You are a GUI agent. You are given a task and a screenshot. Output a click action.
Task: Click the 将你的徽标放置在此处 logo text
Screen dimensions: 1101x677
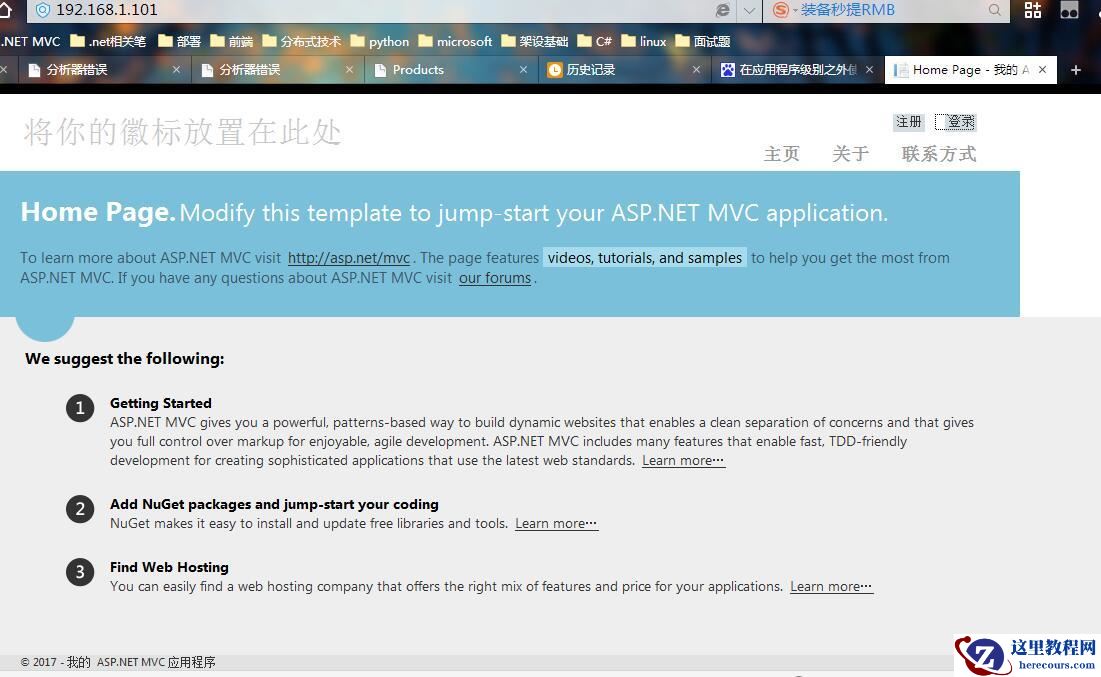pyautogui.click(x=183, y=132)
